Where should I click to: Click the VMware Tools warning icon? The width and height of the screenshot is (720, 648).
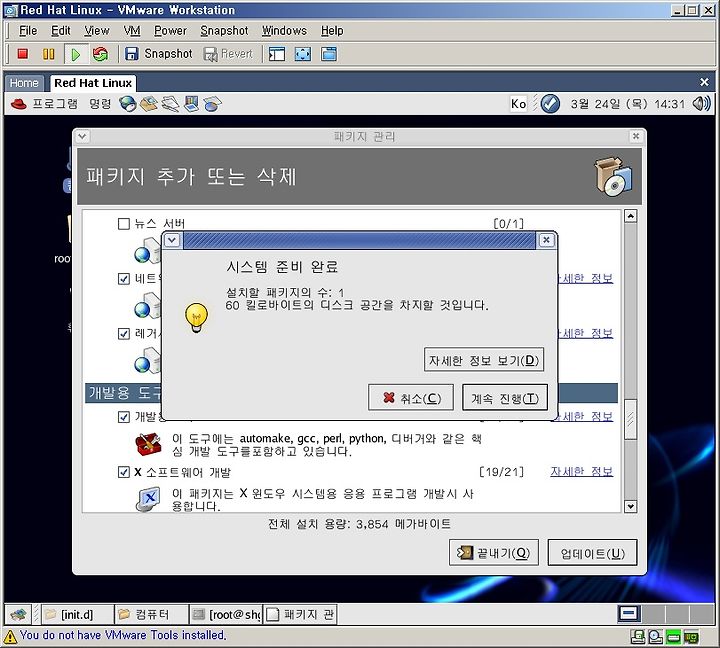tap(10, 636)
